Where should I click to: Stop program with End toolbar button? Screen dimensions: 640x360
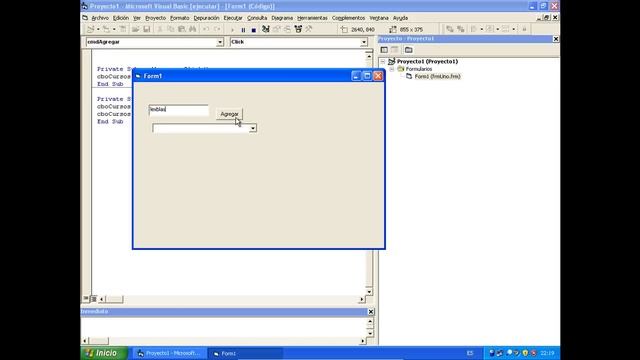tap(253, 29)
